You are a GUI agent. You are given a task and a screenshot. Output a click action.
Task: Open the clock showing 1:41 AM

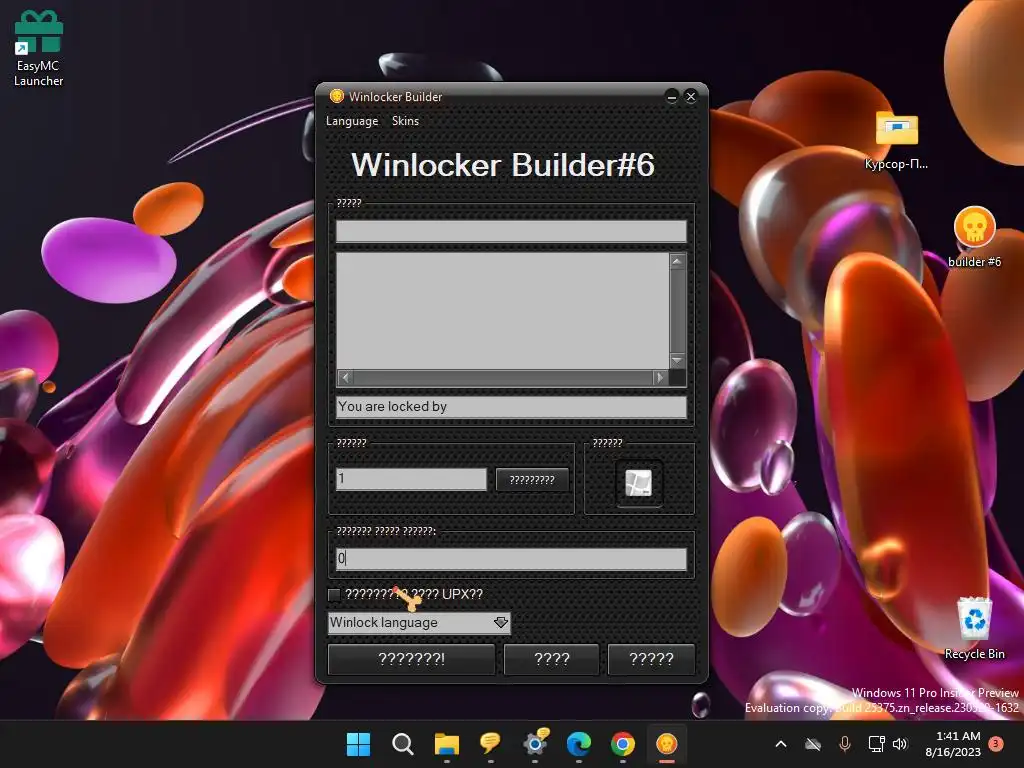[953, 744]
